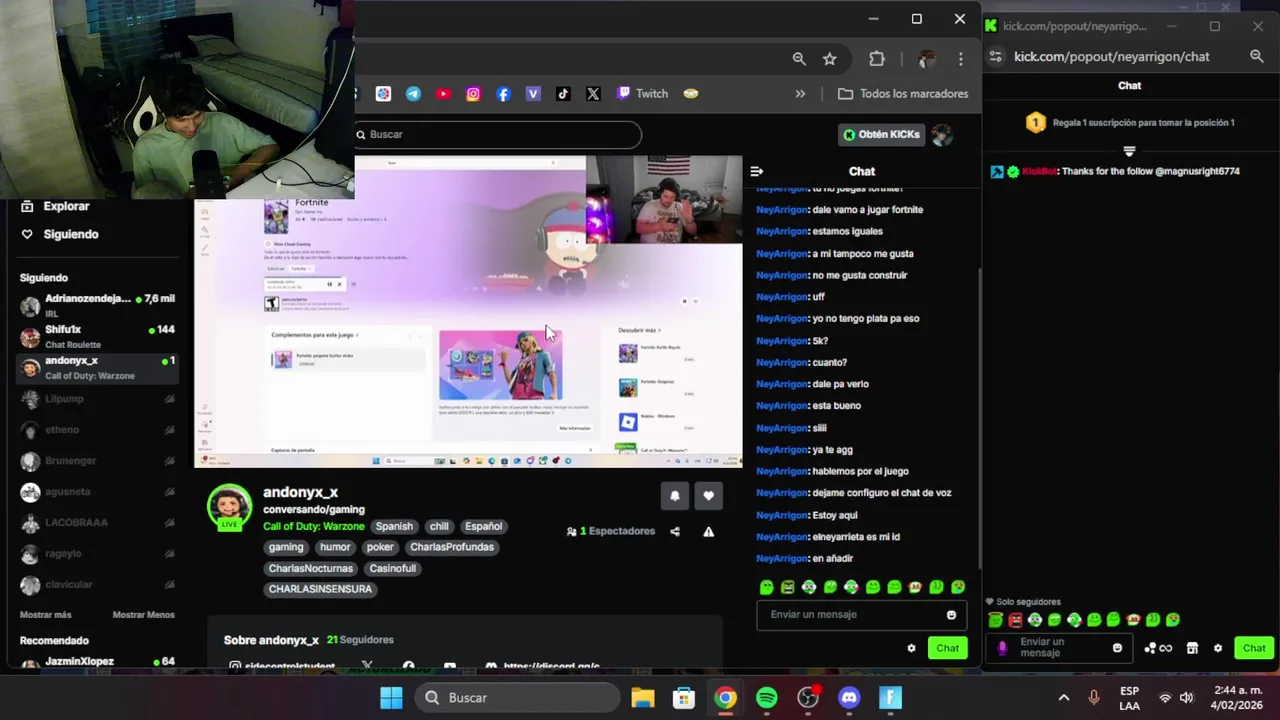The width and height of the screenshot is (1280, 720).
Task: Open File Explorer from the taskbar
Action: click(x=642, y=697)
